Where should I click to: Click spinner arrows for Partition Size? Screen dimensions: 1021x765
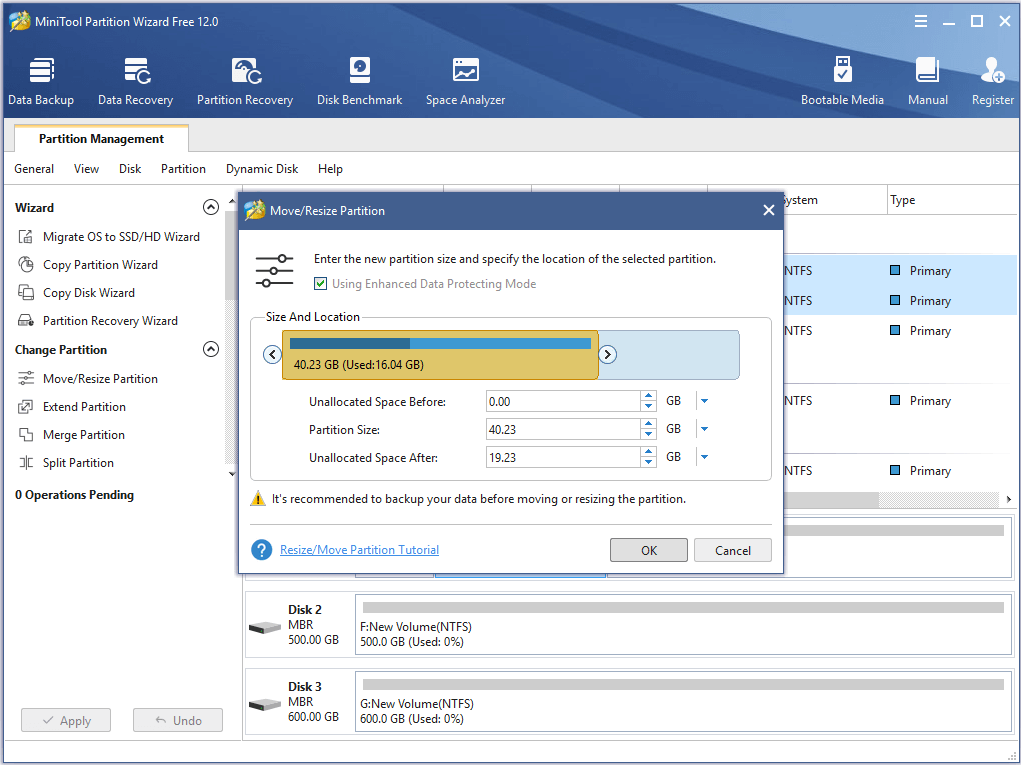click(648, 430)
